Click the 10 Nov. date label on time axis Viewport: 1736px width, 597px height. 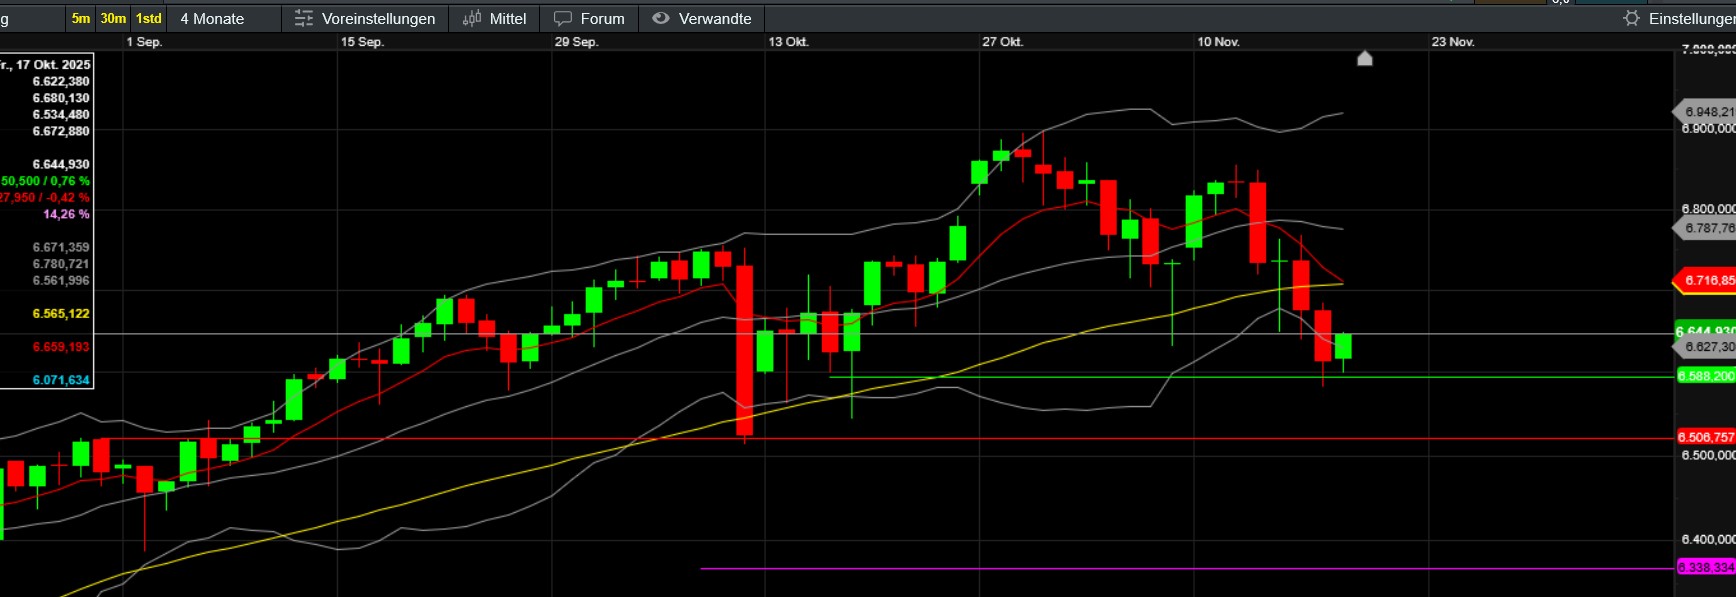point(1218,42)
